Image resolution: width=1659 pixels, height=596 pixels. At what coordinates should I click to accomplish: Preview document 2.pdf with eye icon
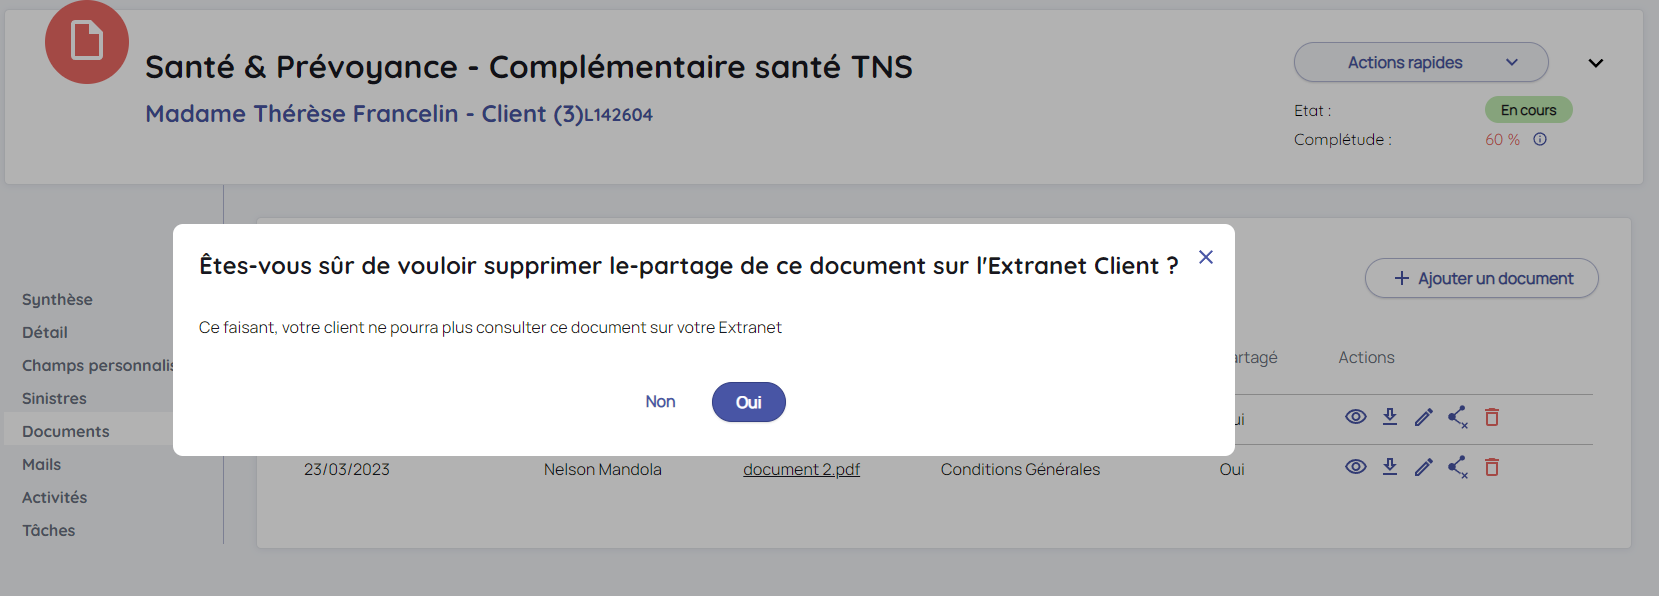[x=1356, y=467]
